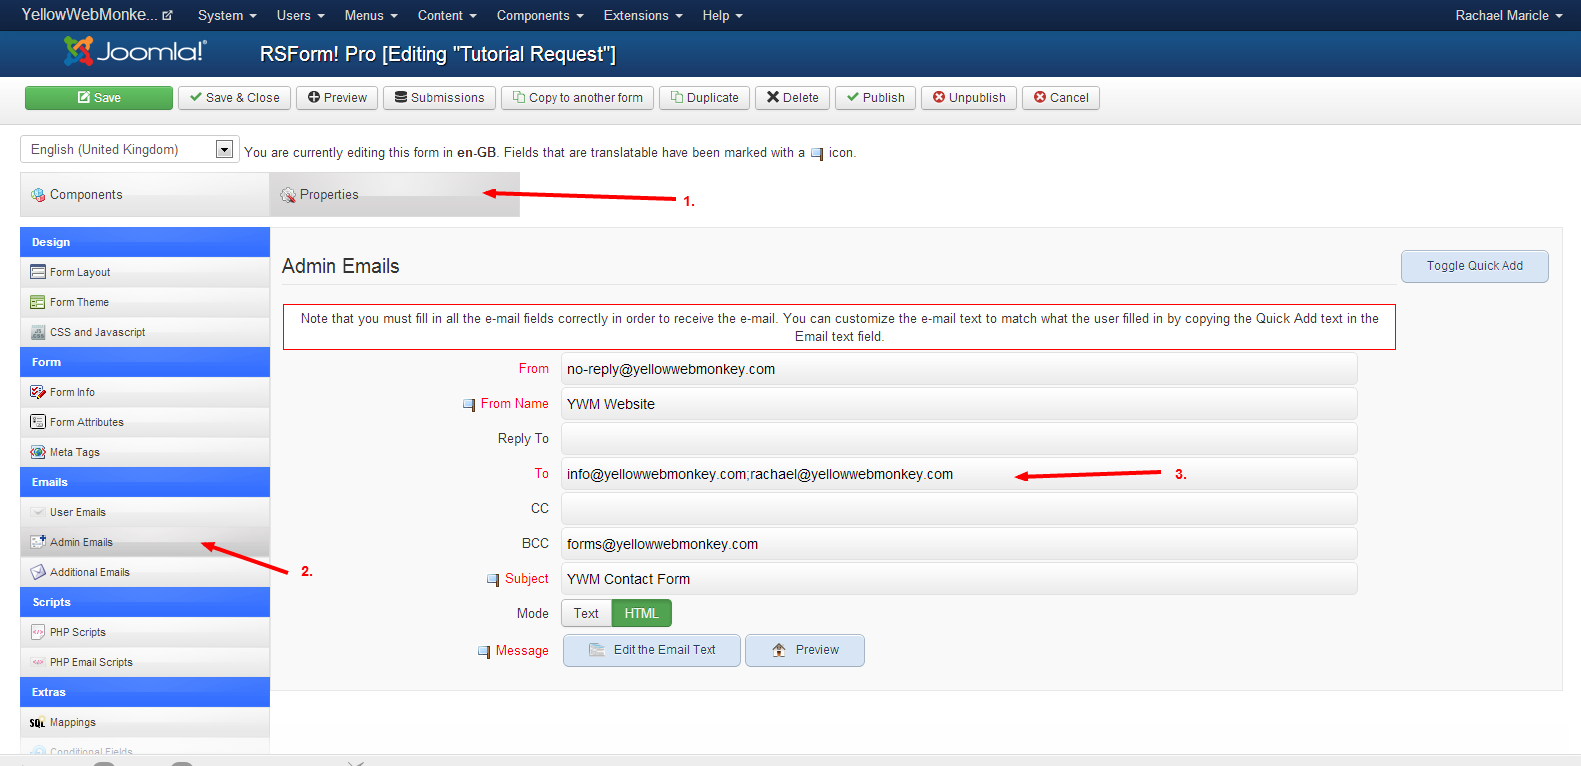Click the Submissions database icon
This screenshot has width=1581, height=766.
[401, 97]
